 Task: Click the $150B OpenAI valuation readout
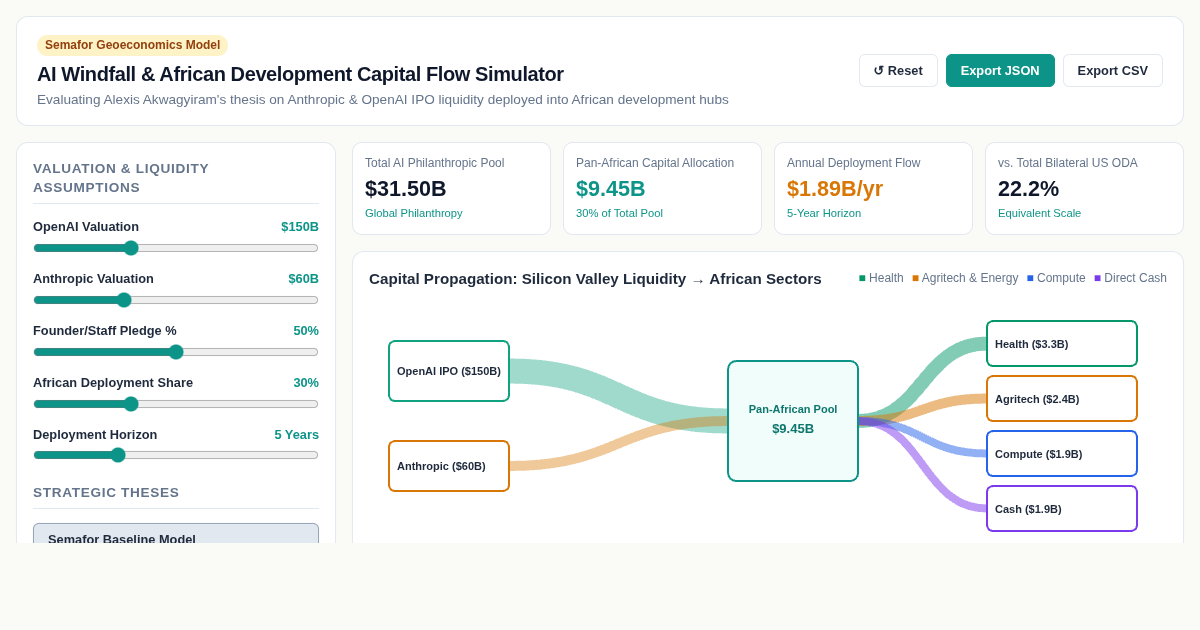(x=300, y=227)
